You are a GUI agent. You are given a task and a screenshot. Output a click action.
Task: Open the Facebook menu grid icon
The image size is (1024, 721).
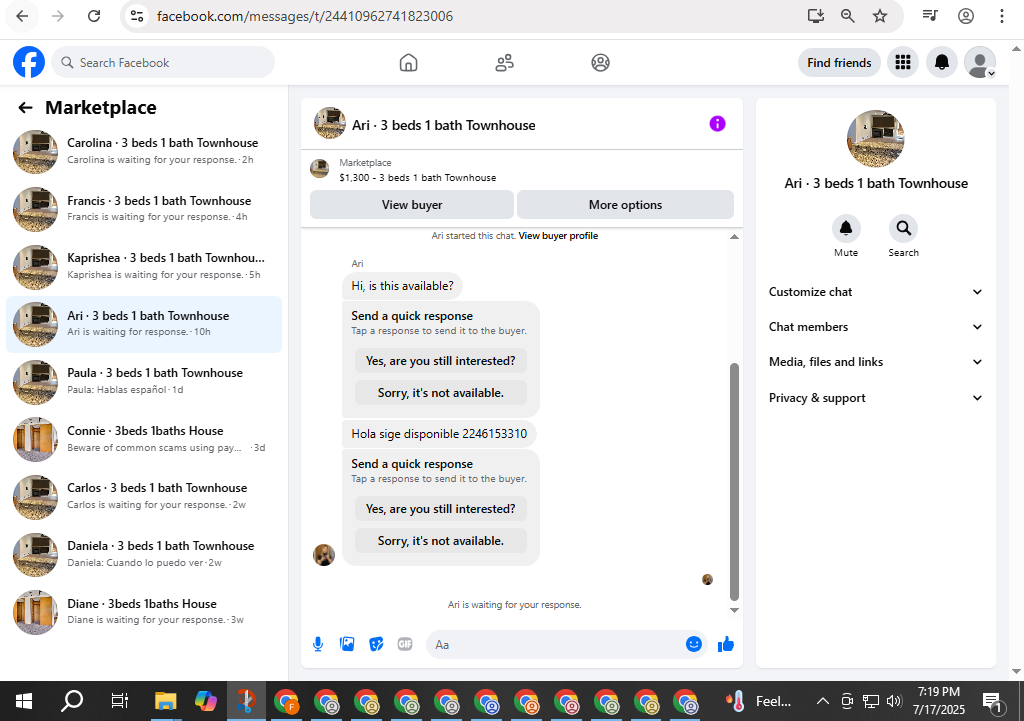[903, 63]
